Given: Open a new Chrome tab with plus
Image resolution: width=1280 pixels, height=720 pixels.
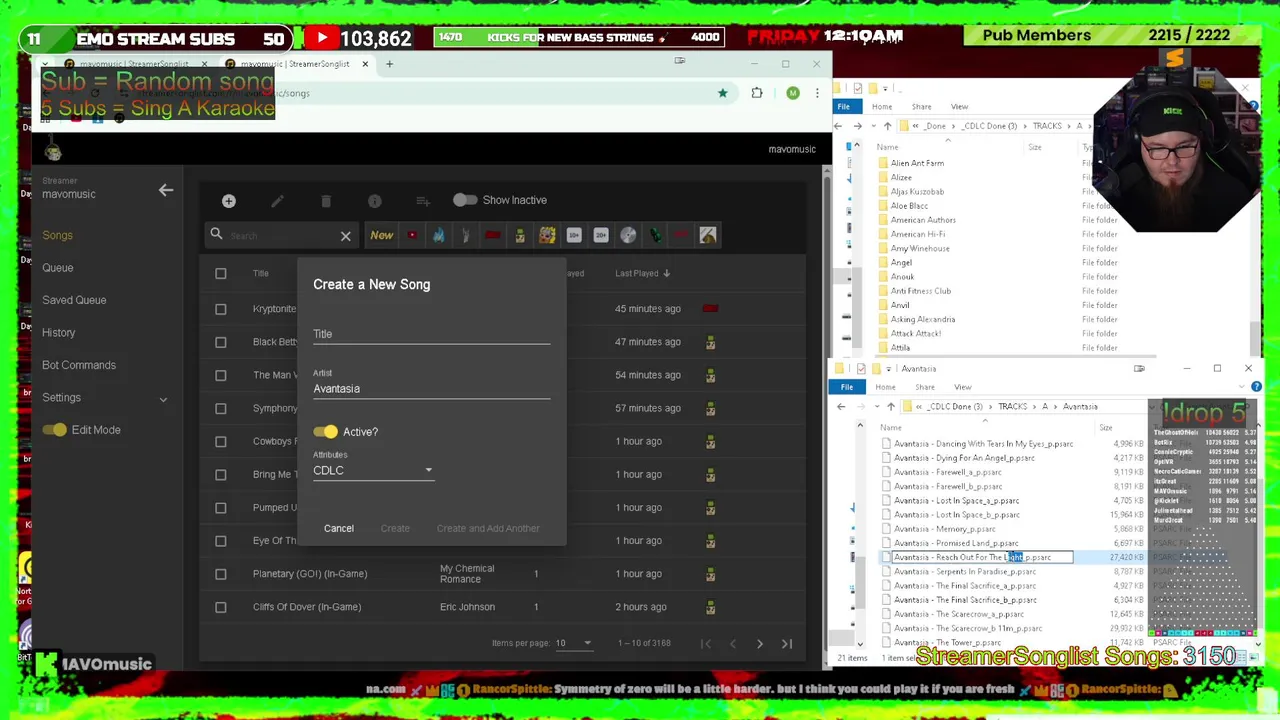Looking at the screenshot, I should 390,64.
